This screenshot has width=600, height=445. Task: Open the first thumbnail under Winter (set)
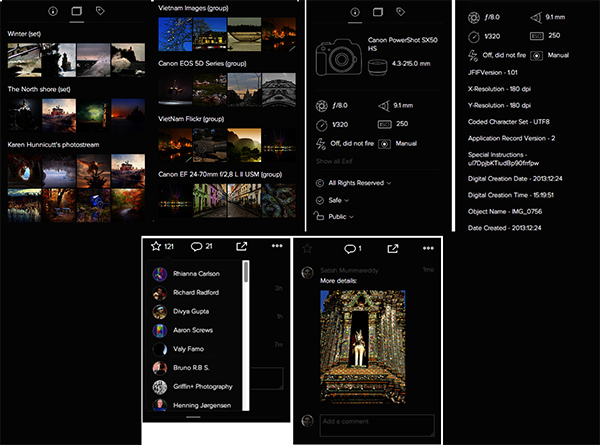tap(24, 60)
